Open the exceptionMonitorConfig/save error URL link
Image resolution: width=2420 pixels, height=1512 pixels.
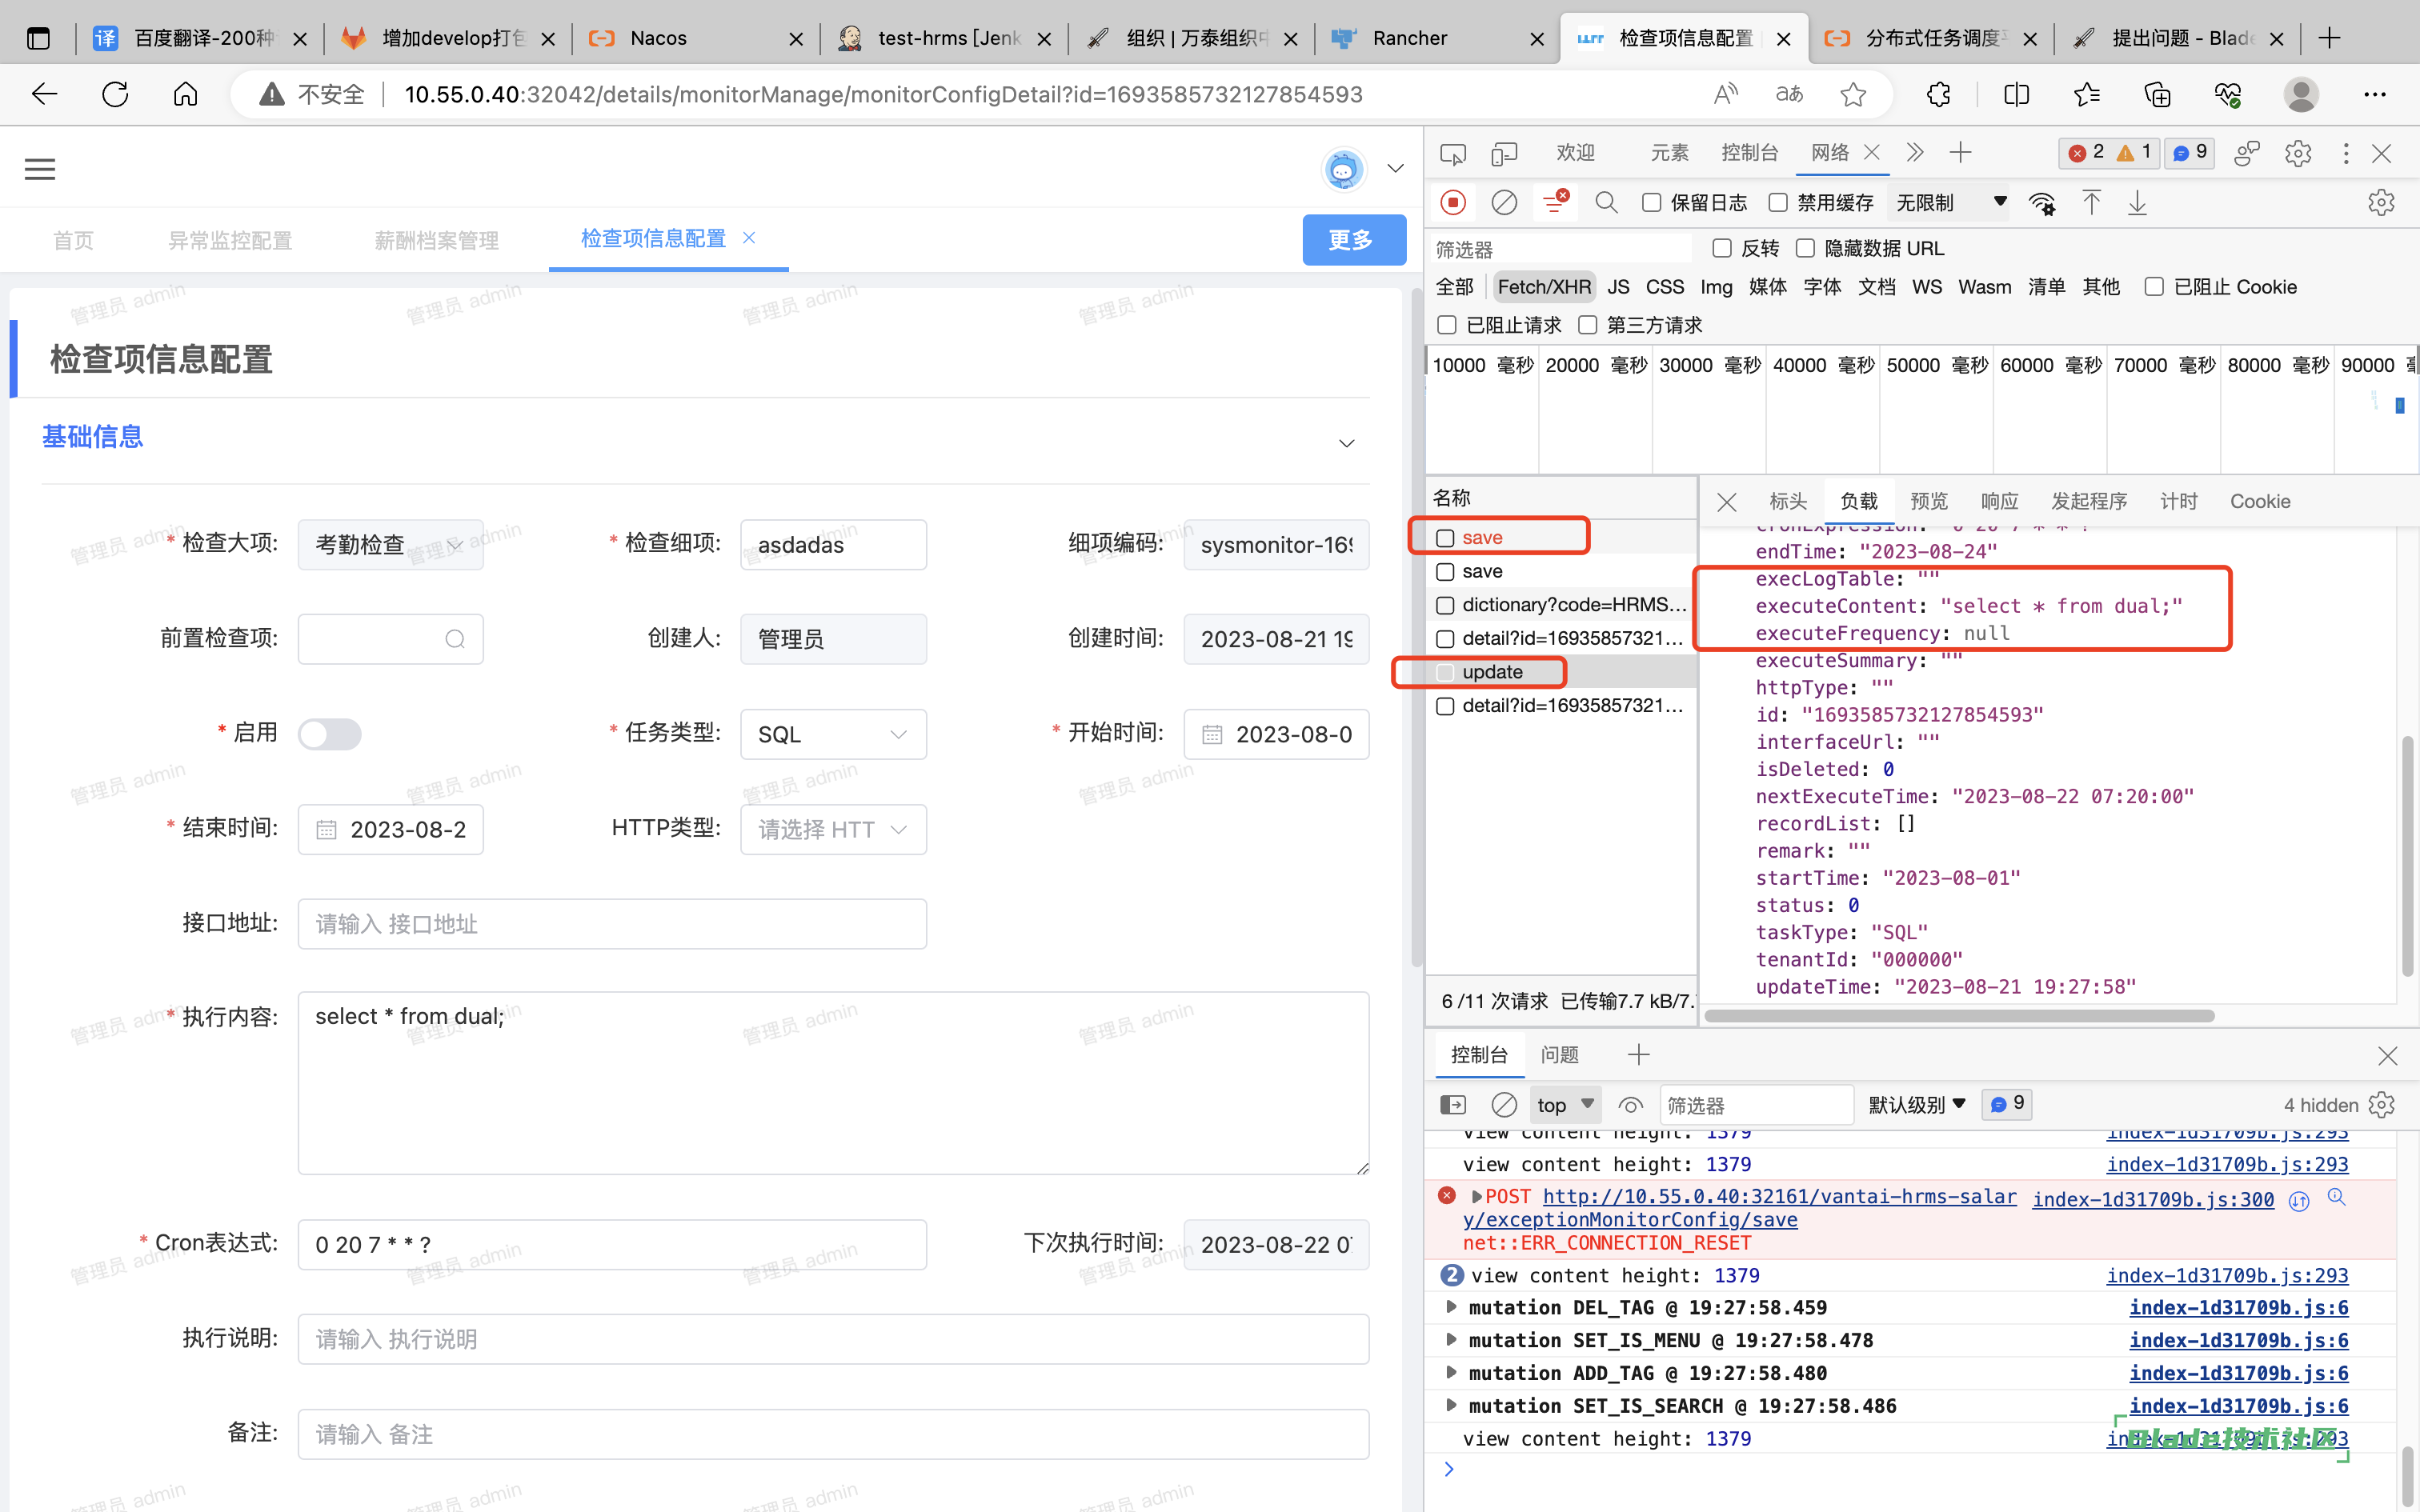(x=1739, y=1208)
